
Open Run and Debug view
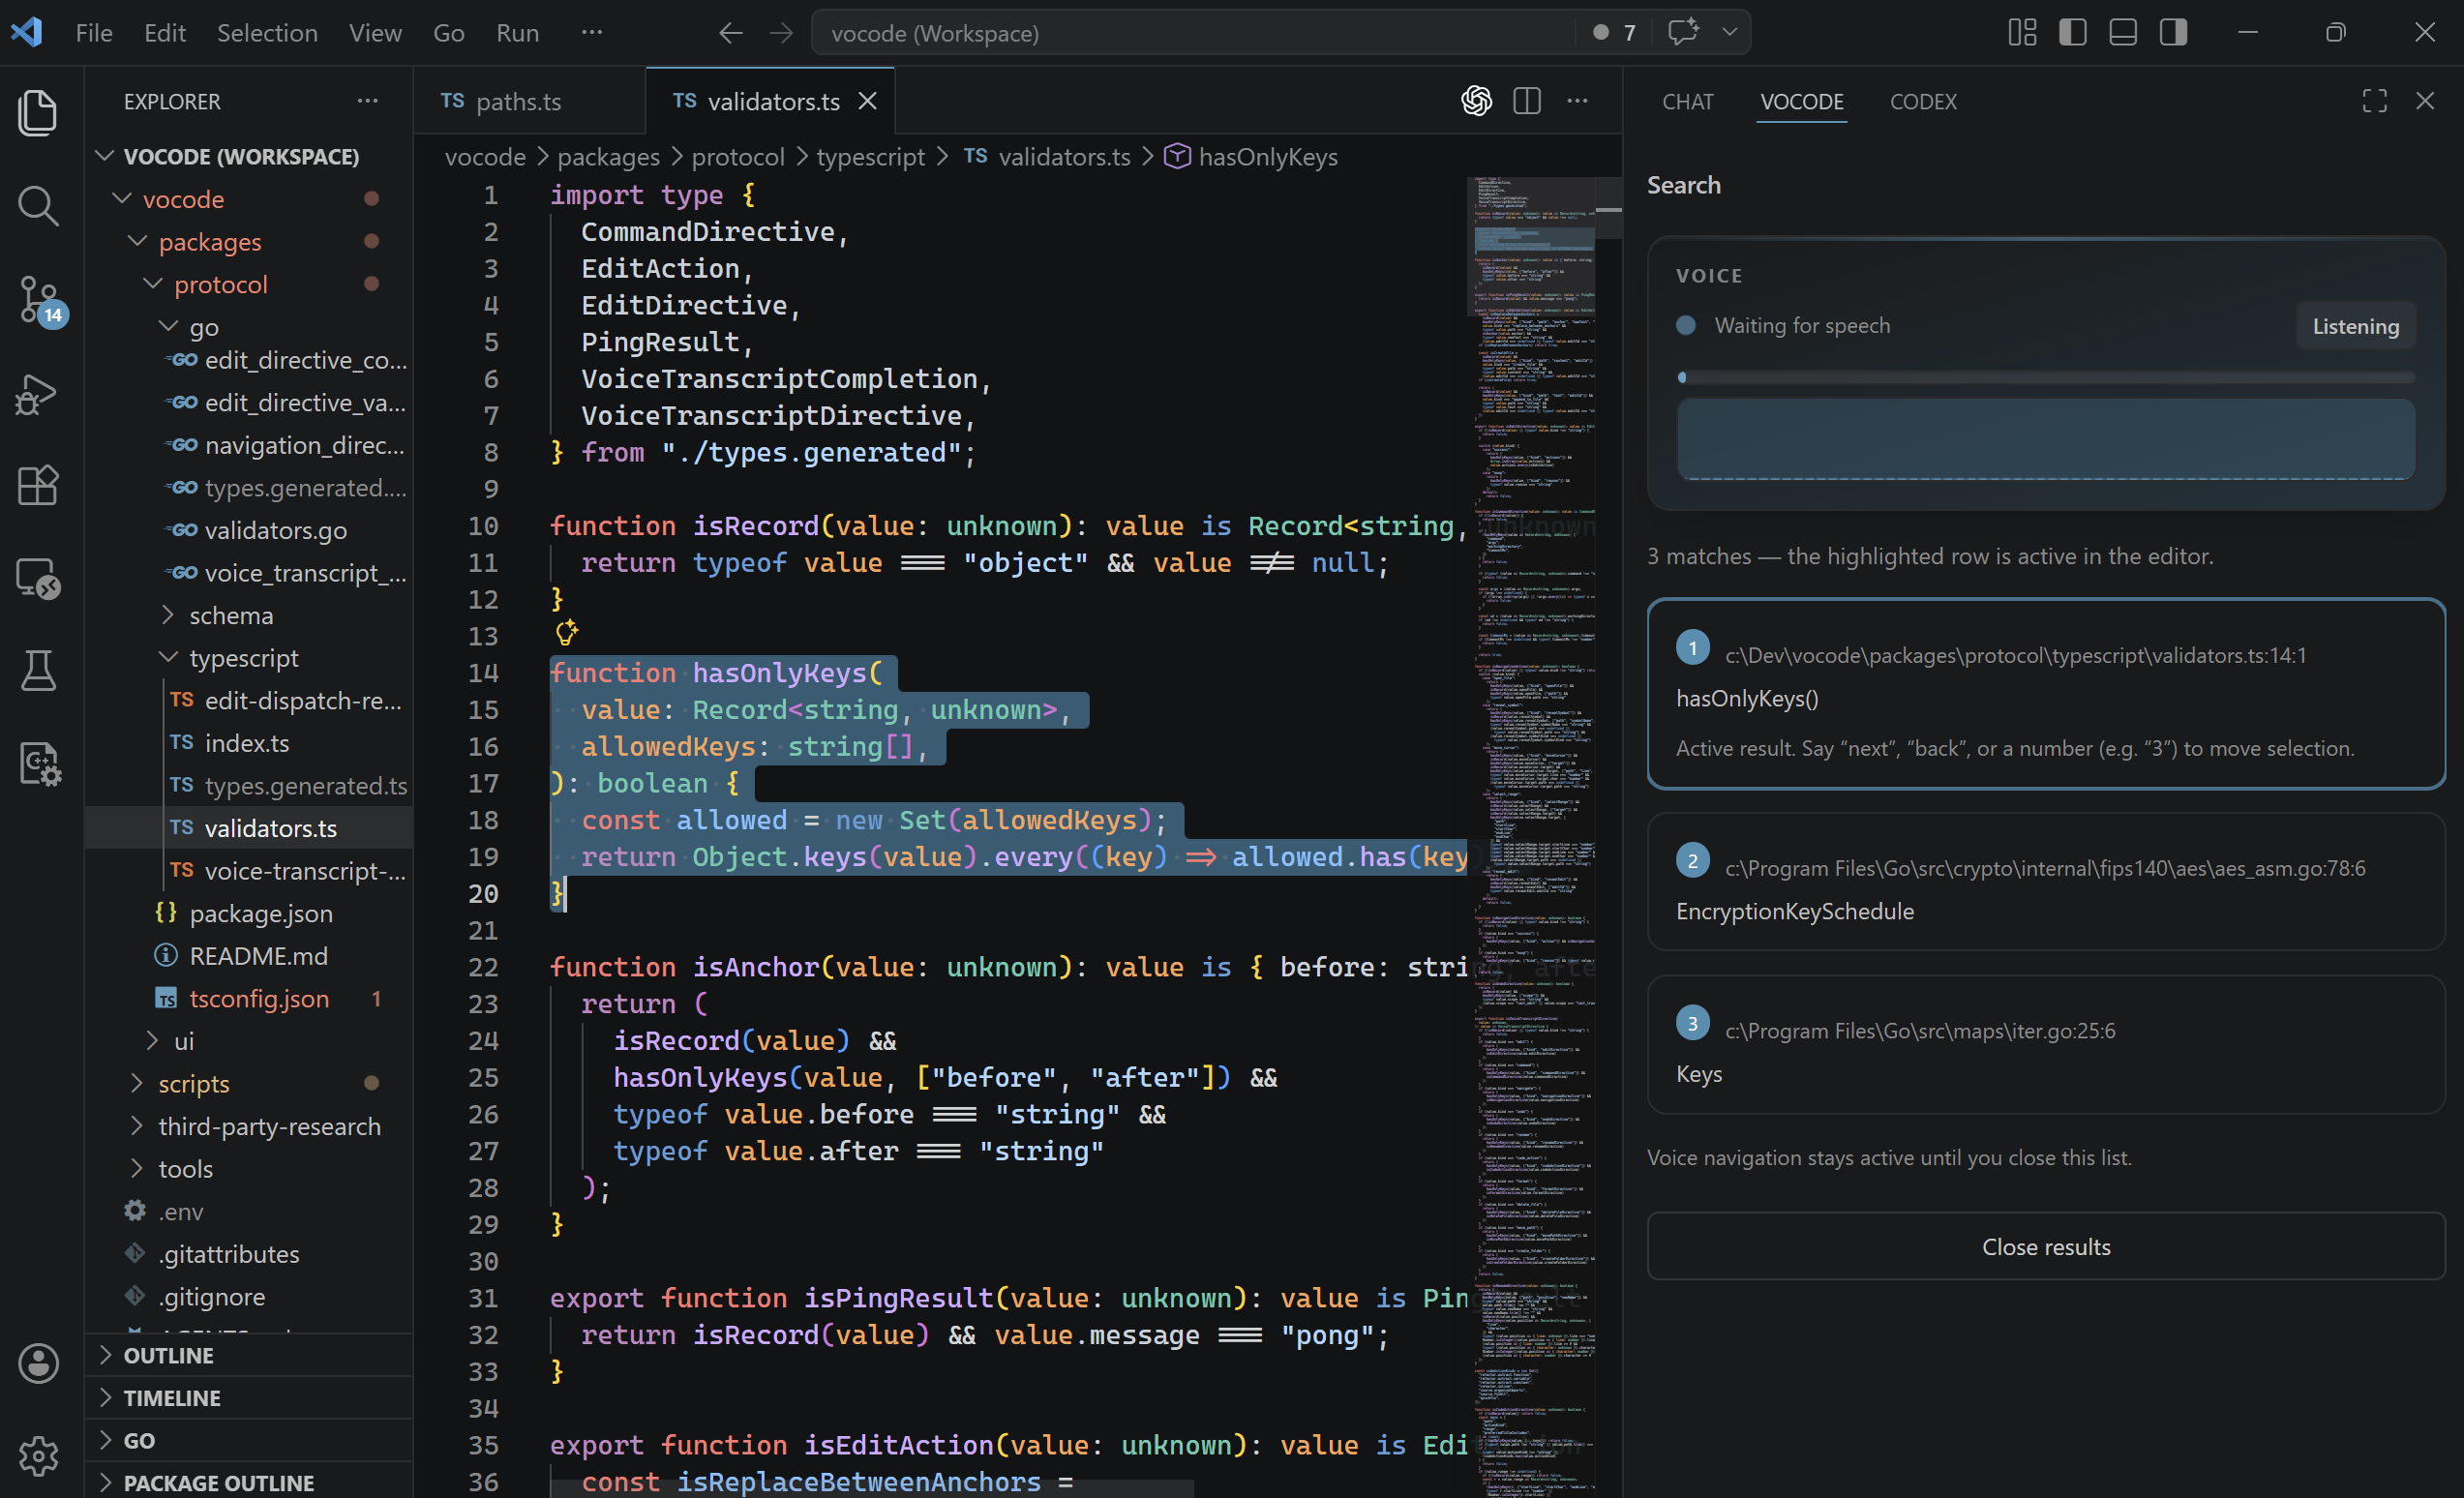(38, 393)
